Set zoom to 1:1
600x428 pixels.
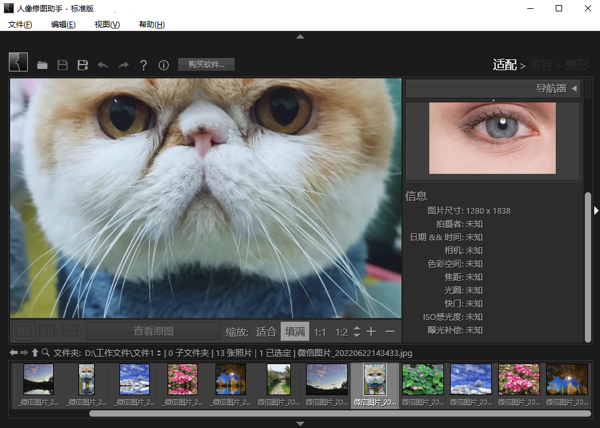click(x=320, y=331)
